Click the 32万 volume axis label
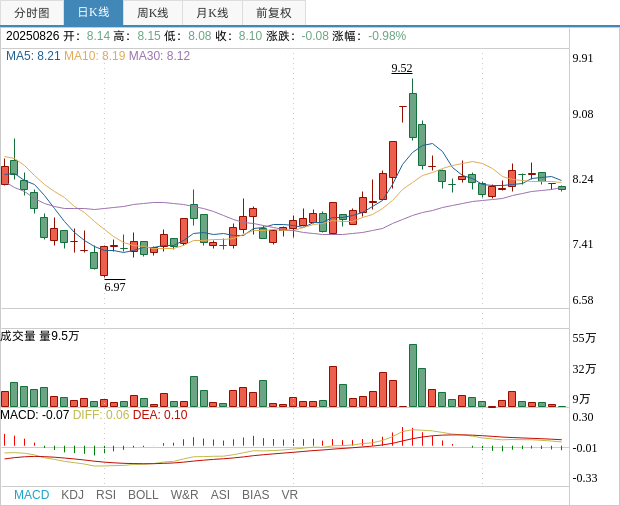The height and width of the screenshot is (506, 620). [x=584, y=369]
